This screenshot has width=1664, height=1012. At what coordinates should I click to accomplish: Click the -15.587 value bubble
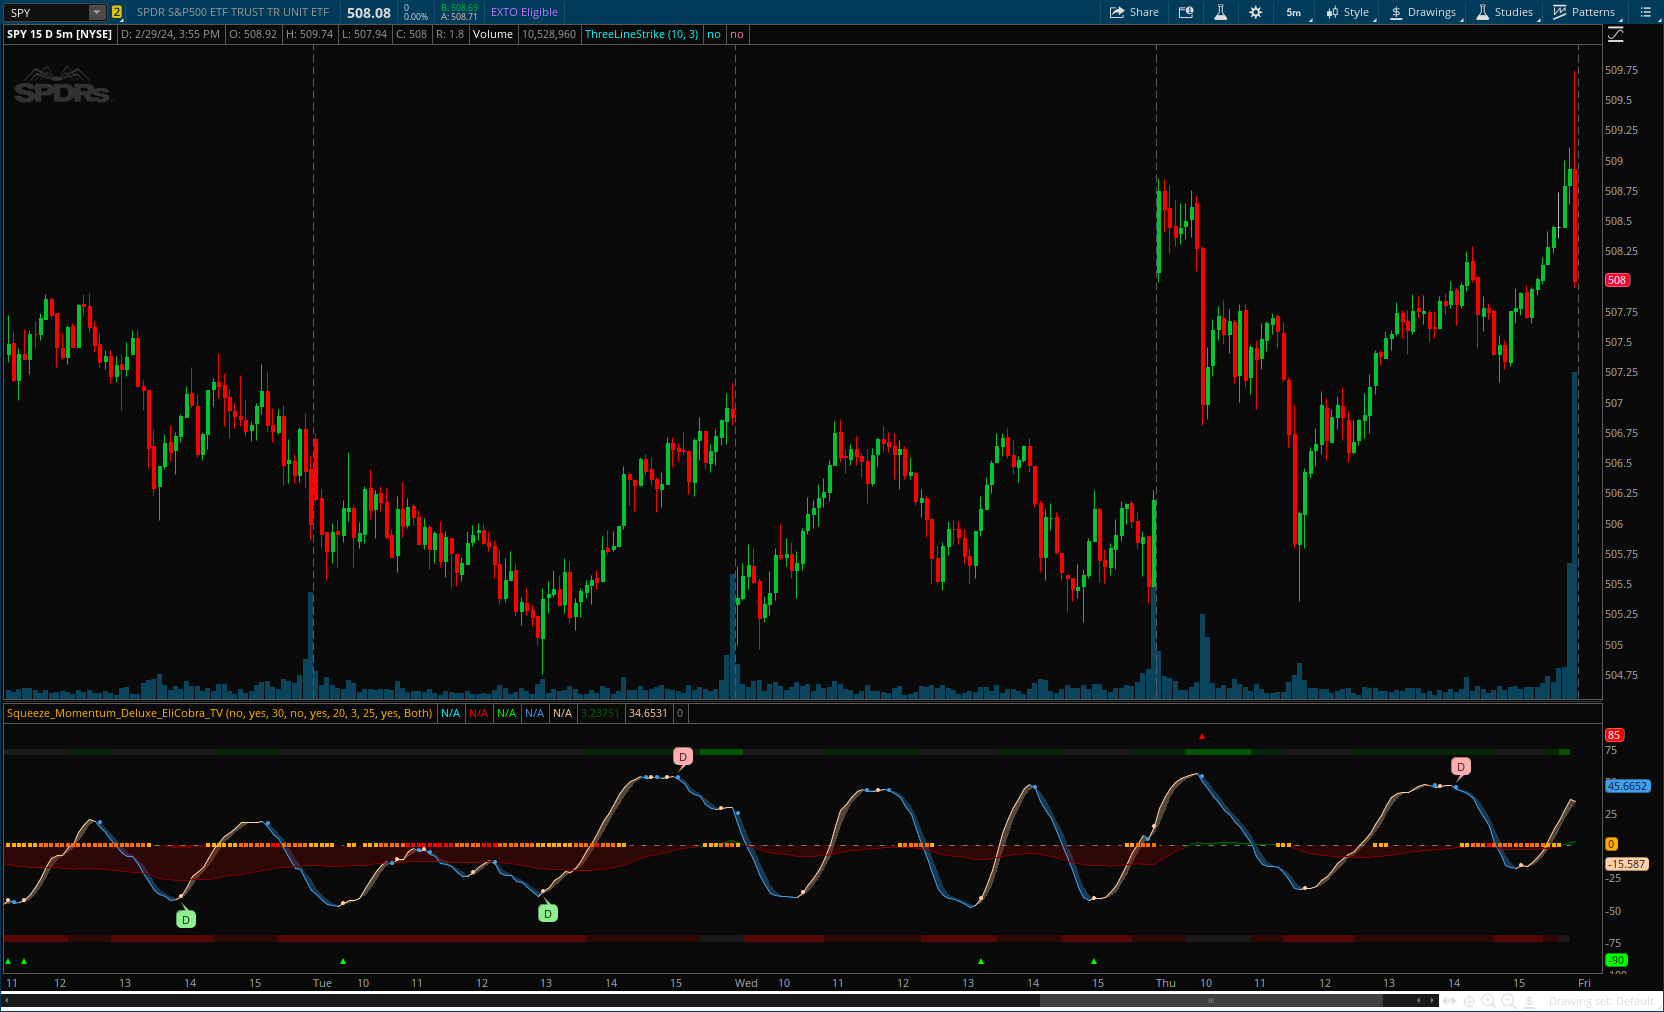coord(1627,864)
